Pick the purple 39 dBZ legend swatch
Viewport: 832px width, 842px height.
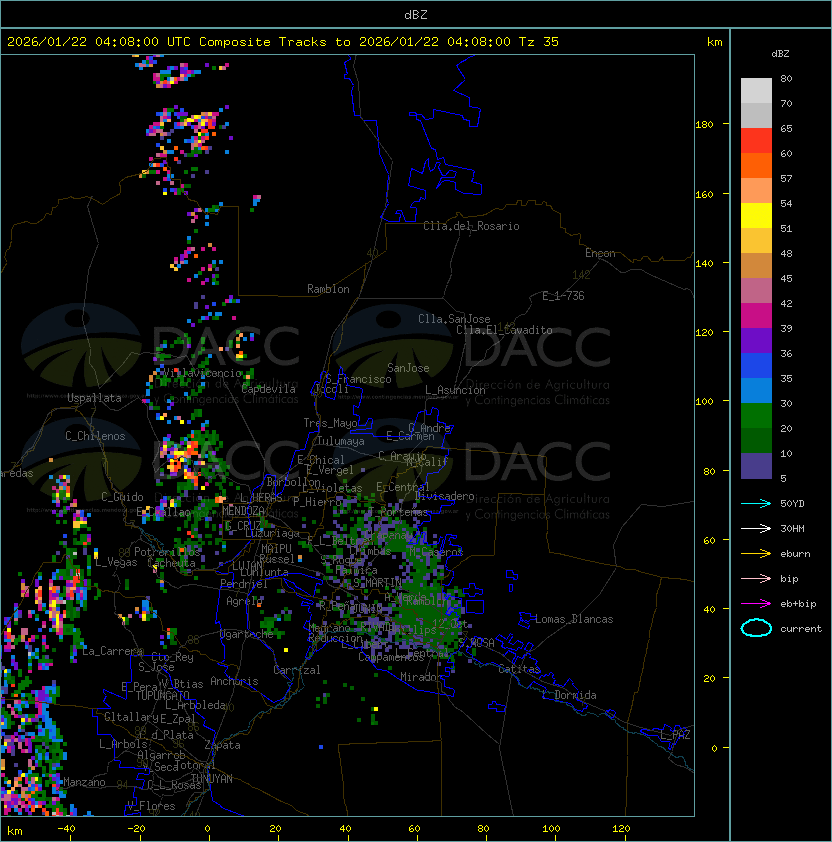[756, 340]
